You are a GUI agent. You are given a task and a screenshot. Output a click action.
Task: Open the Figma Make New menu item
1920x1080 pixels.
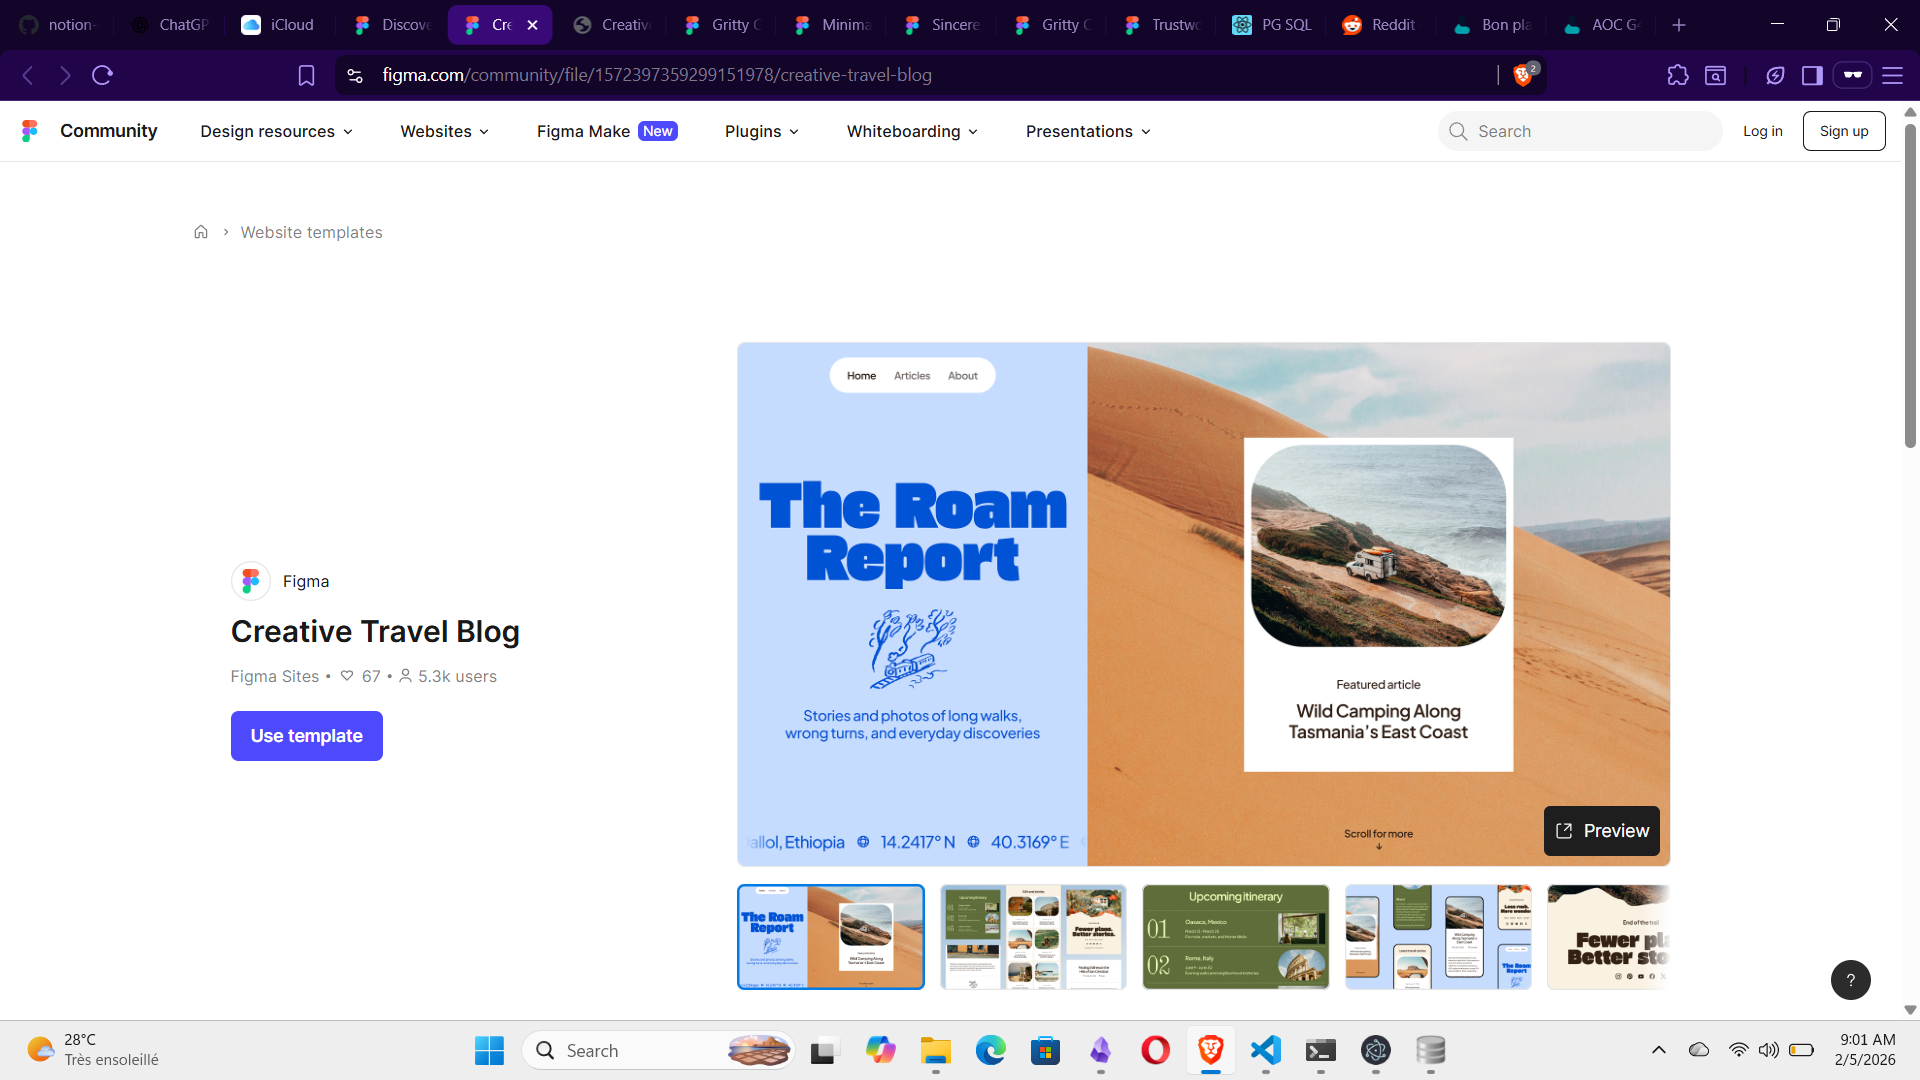pyautogui.click(x=607, y=131)
